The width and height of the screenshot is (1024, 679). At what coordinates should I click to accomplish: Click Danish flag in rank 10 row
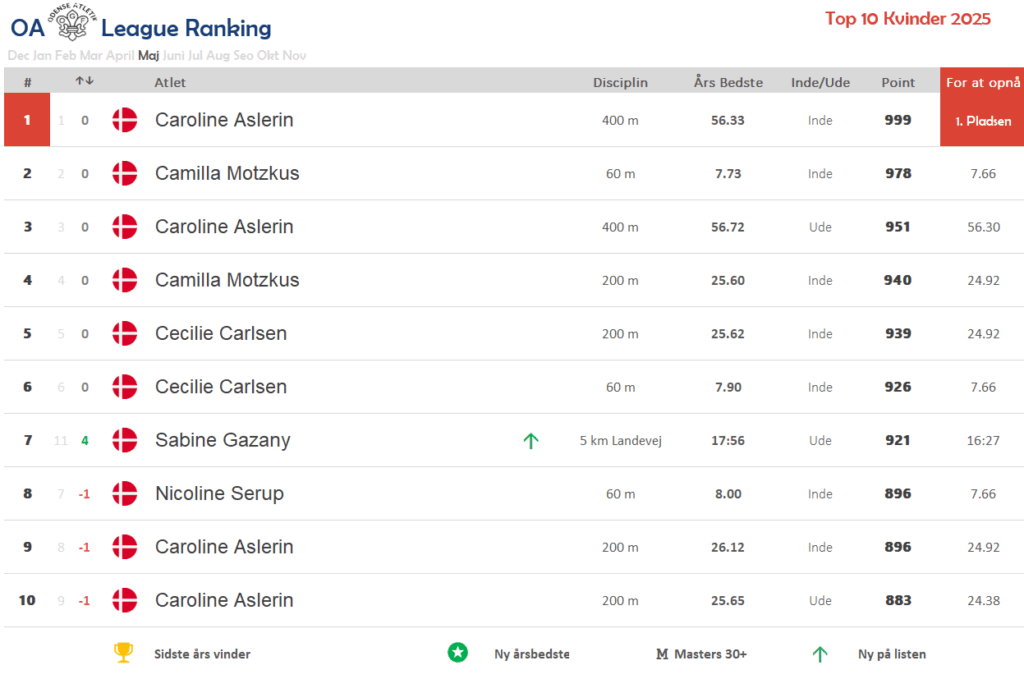pyautogui.click(x=125, y=600)
